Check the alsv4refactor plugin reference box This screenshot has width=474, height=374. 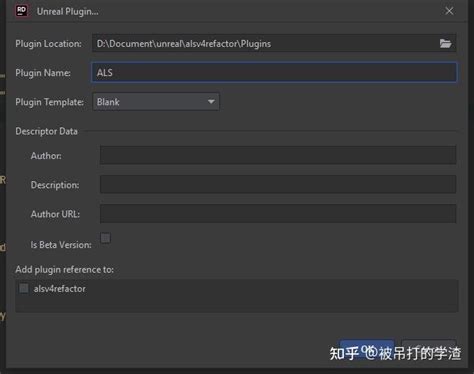(24, 288)
